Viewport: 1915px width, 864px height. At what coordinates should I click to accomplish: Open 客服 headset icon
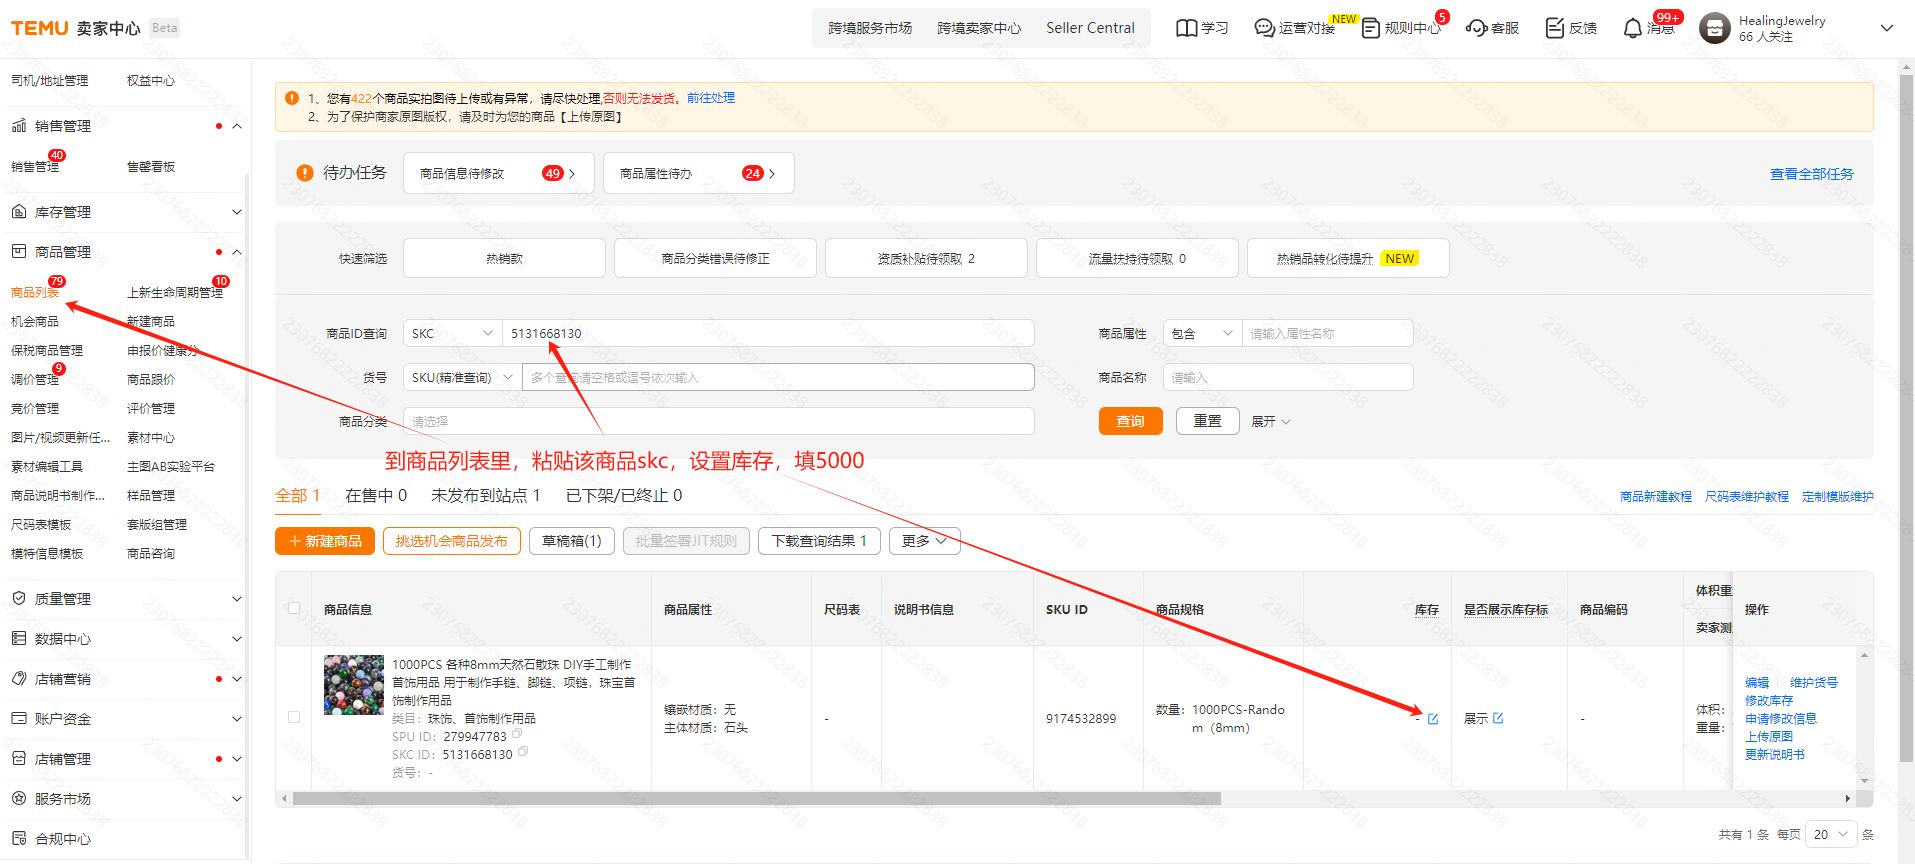click(1476, 28)
